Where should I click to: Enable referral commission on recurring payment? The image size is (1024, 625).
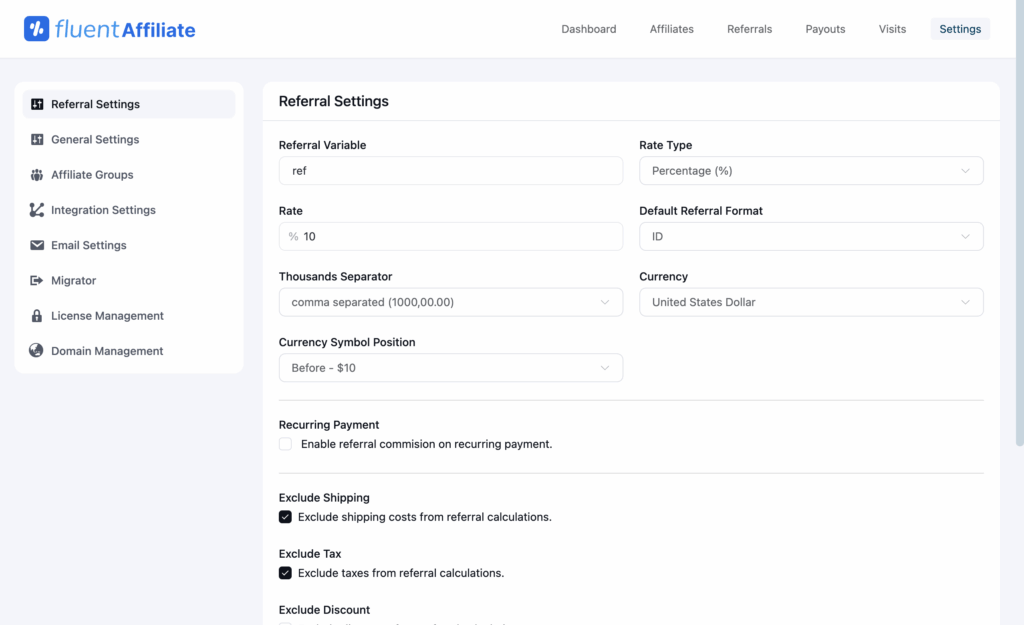[x=285, y=444]
